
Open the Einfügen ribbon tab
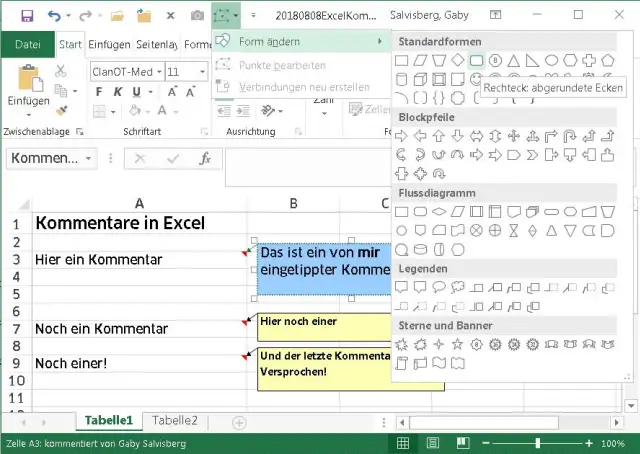(x=108, y=45)
